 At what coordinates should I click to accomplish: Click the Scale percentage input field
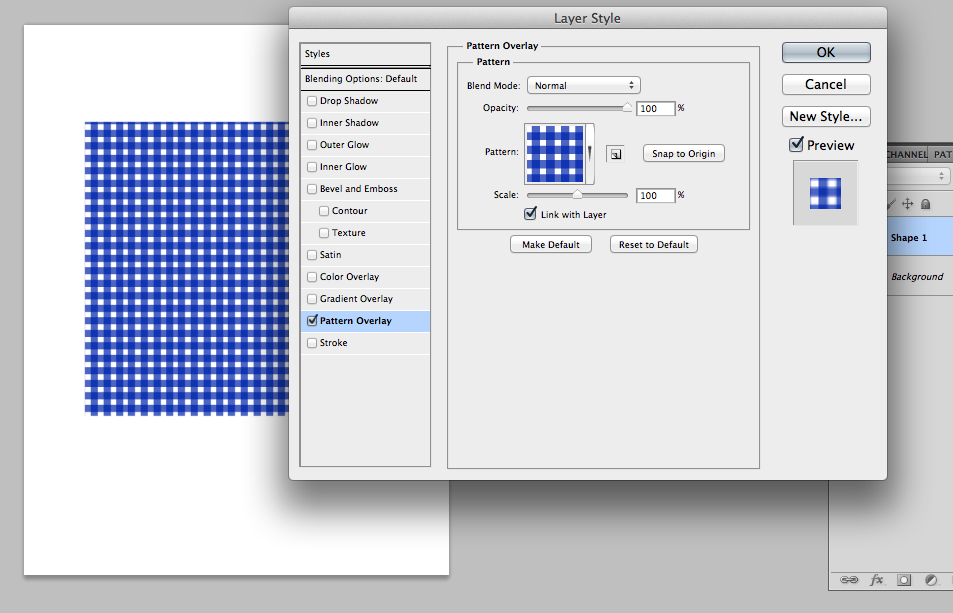click(x=656, y=196)
